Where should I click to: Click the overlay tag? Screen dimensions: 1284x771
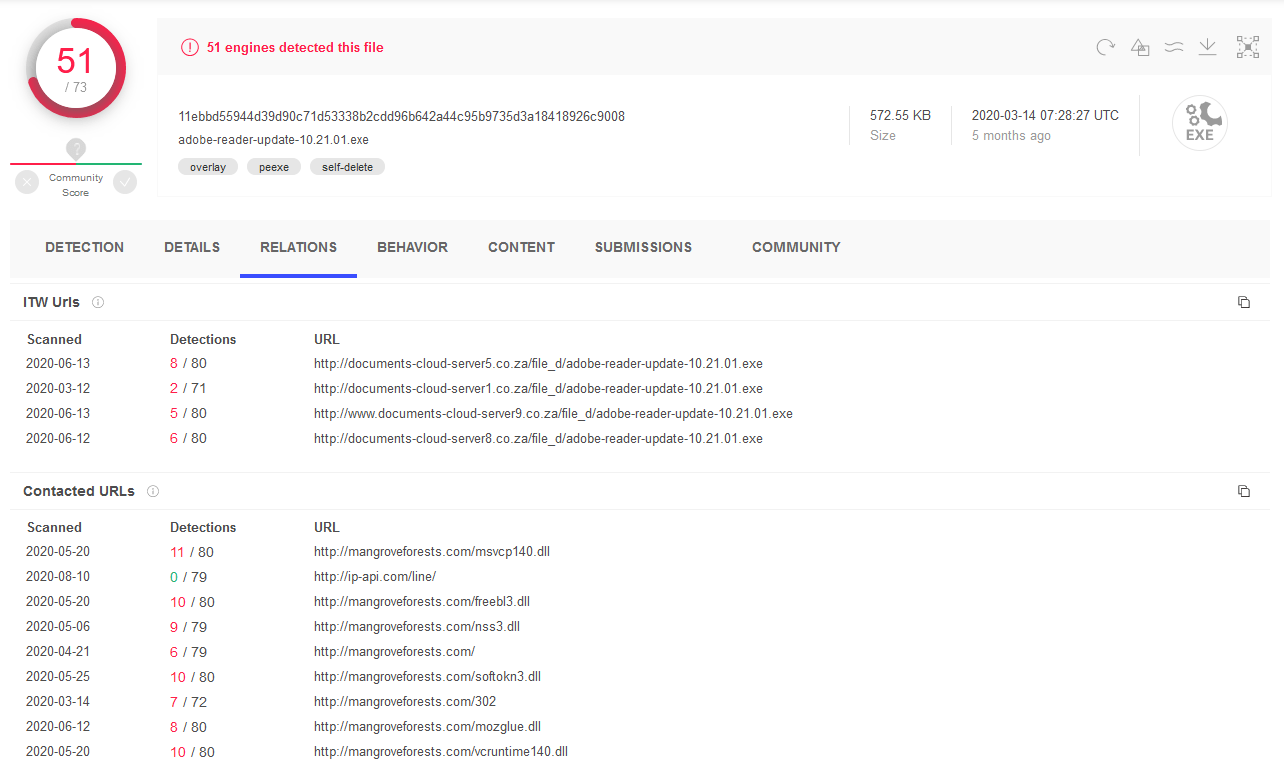[x=208, y=167]
